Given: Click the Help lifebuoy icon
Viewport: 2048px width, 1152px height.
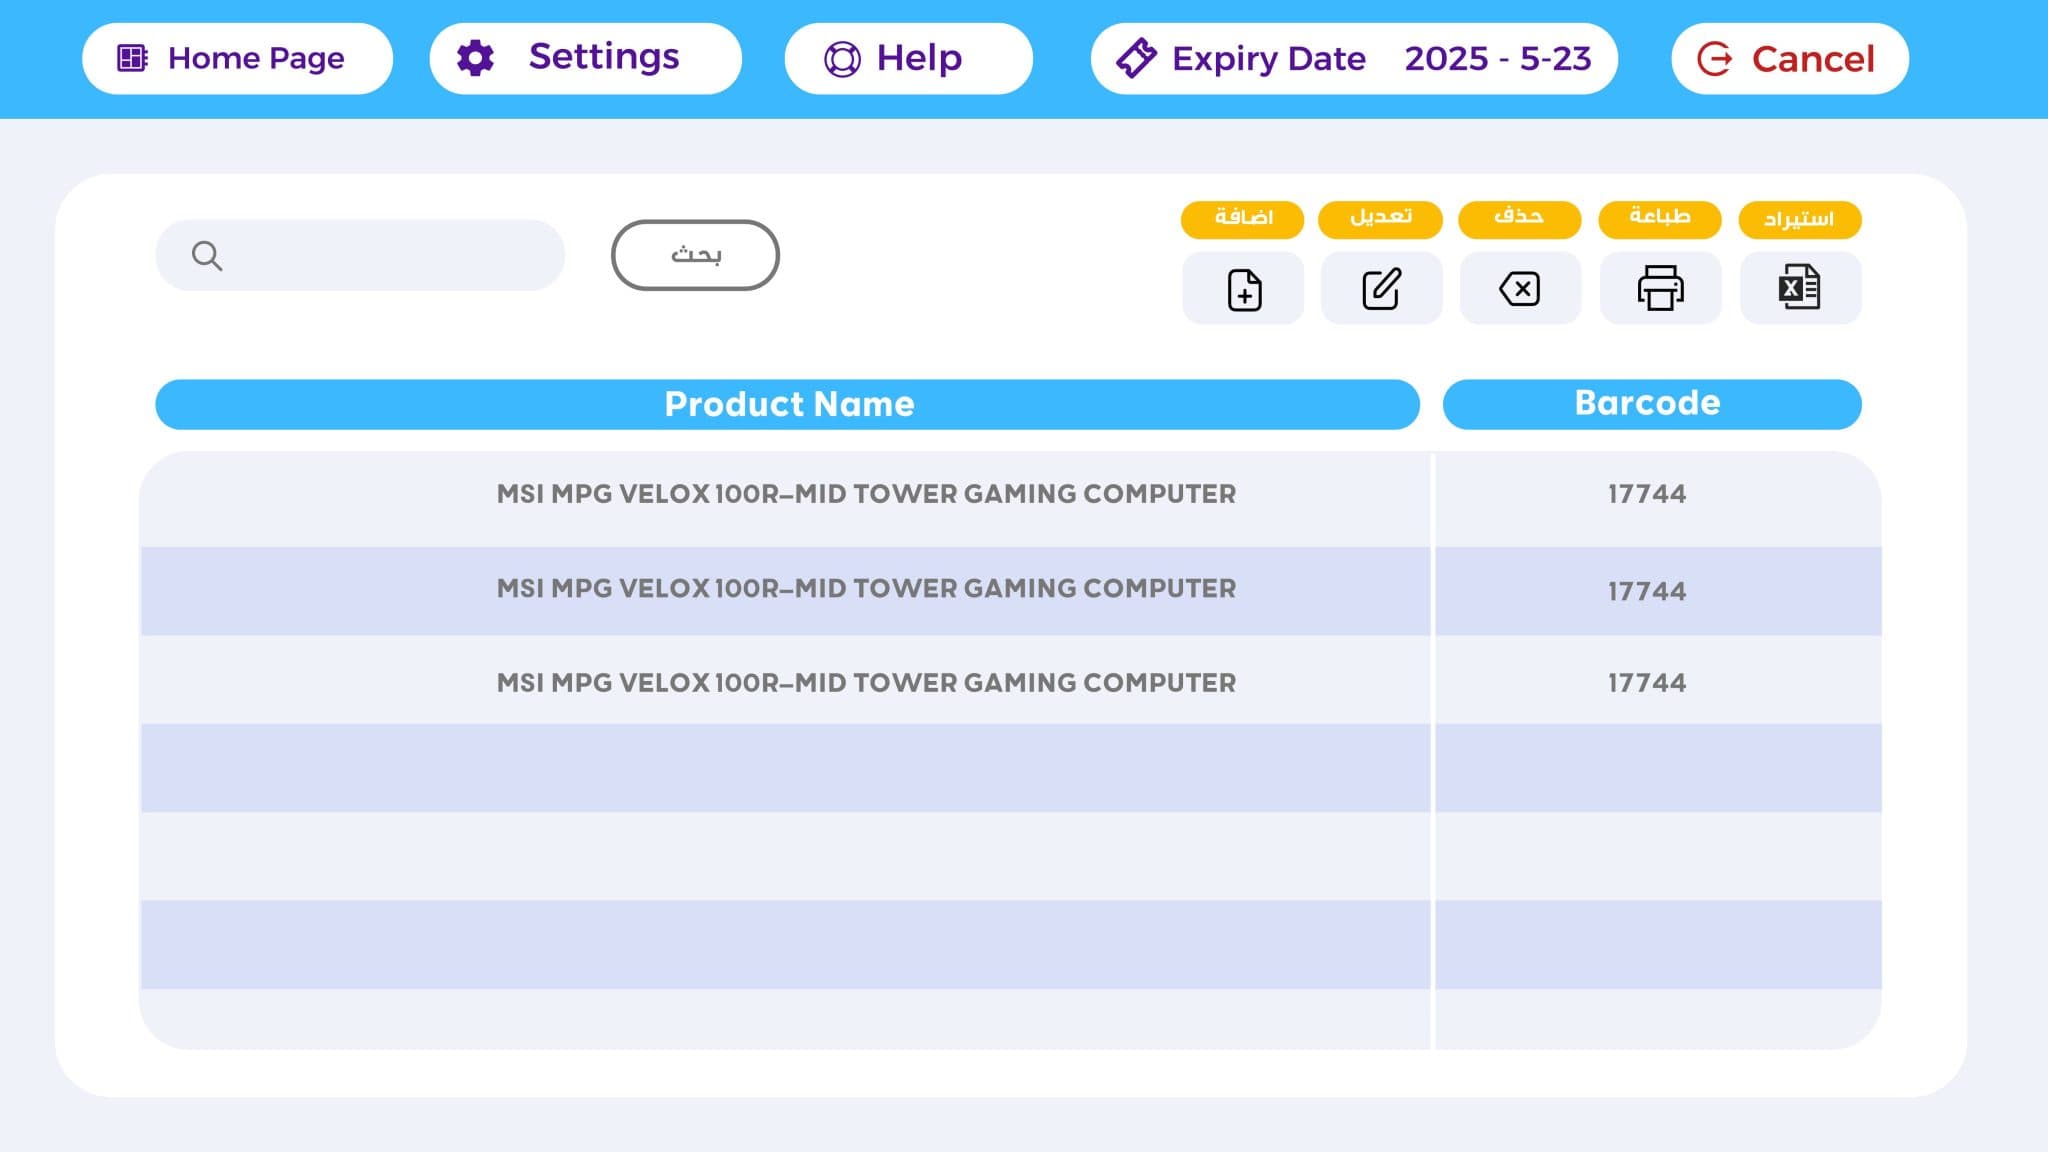Looking at the screenshot, I should (842, 59).
